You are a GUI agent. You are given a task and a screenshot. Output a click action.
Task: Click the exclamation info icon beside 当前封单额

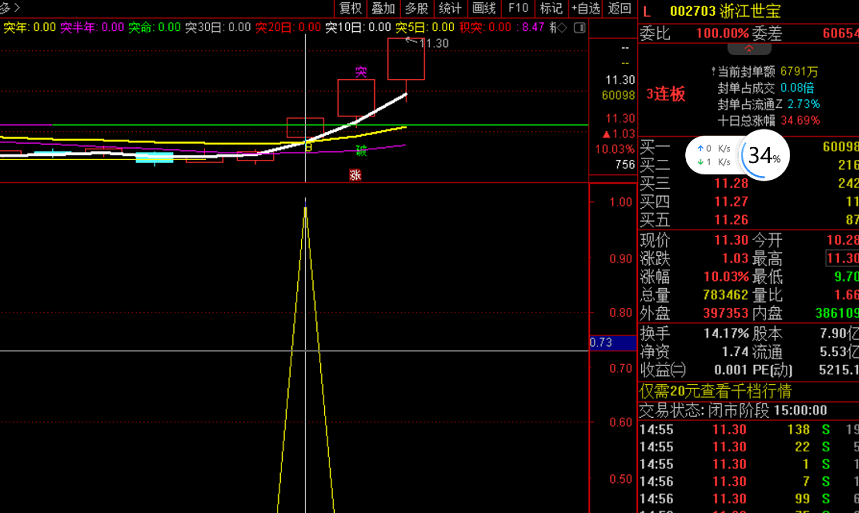click(713, 71)
